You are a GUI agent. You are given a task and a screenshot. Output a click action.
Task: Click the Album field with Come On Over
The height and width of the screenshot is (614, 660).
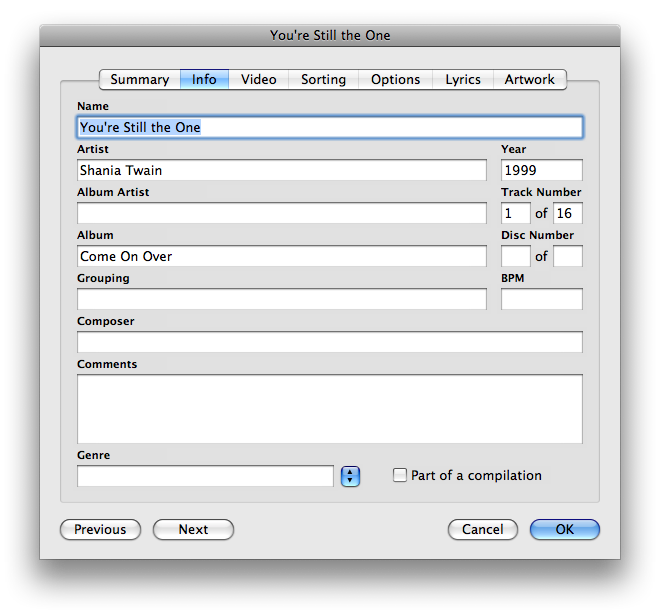(x=282, y=256)
